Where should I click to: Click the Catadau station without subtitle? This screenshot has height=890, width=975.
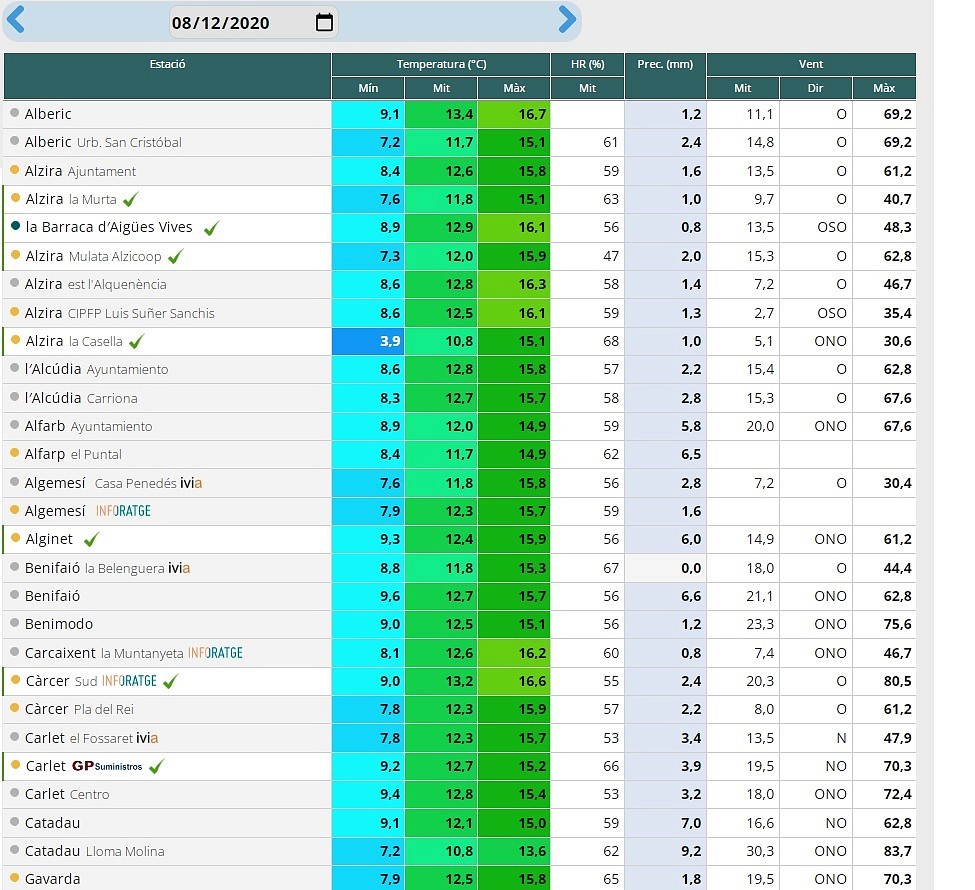[x=52, y=823]
